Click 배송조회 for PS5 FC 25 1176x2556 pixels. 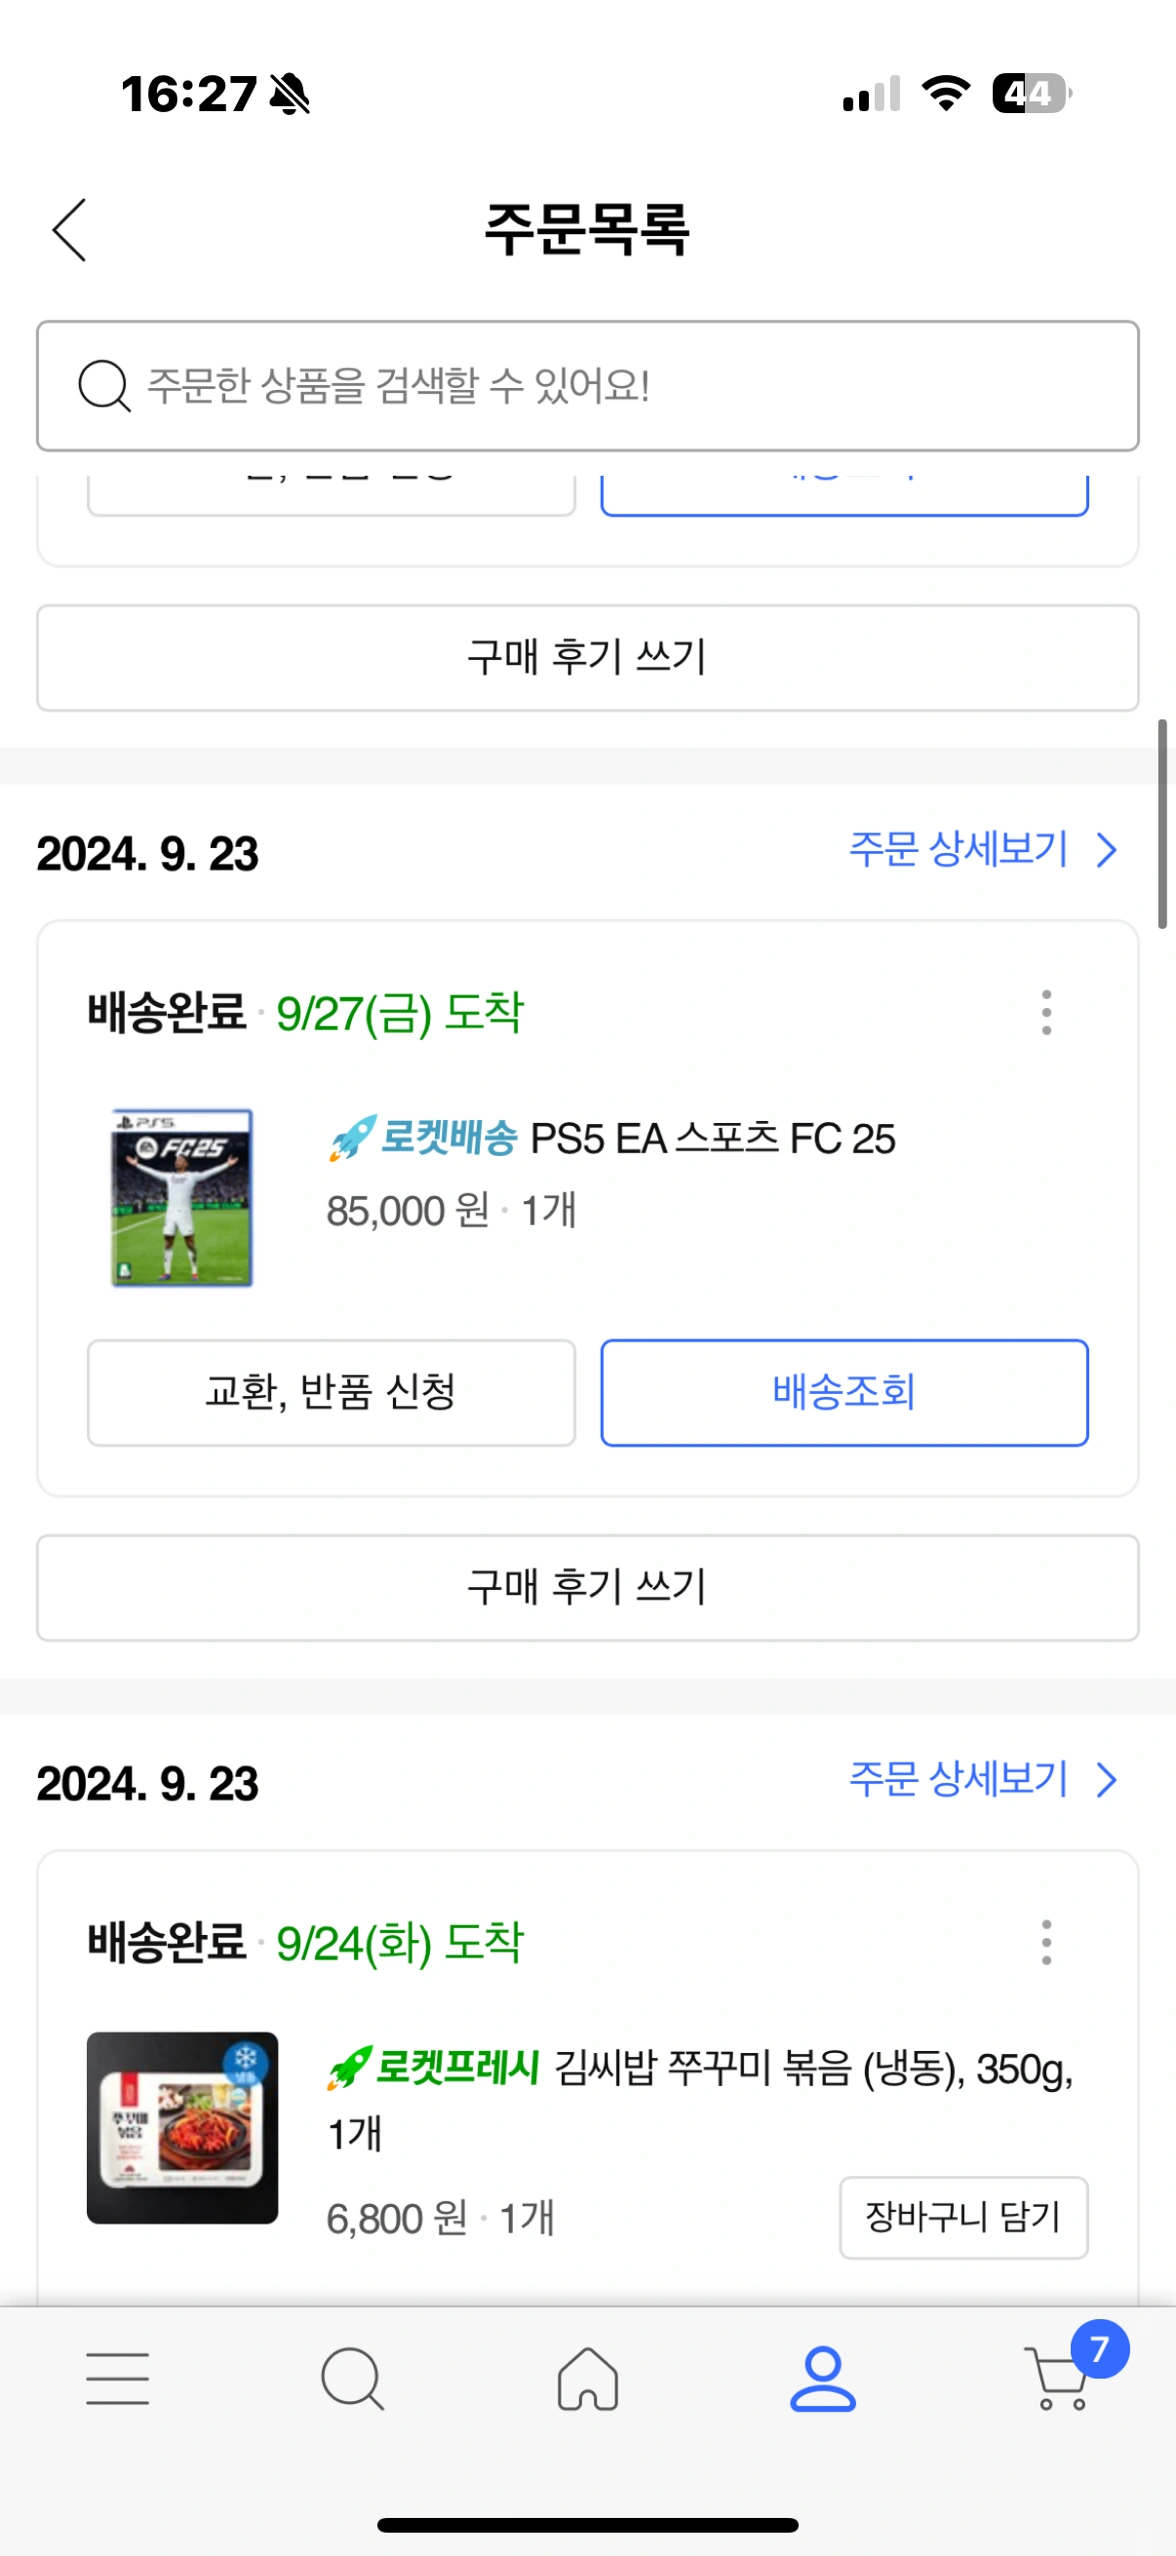pyautogui.click(x=844, y=1392)
